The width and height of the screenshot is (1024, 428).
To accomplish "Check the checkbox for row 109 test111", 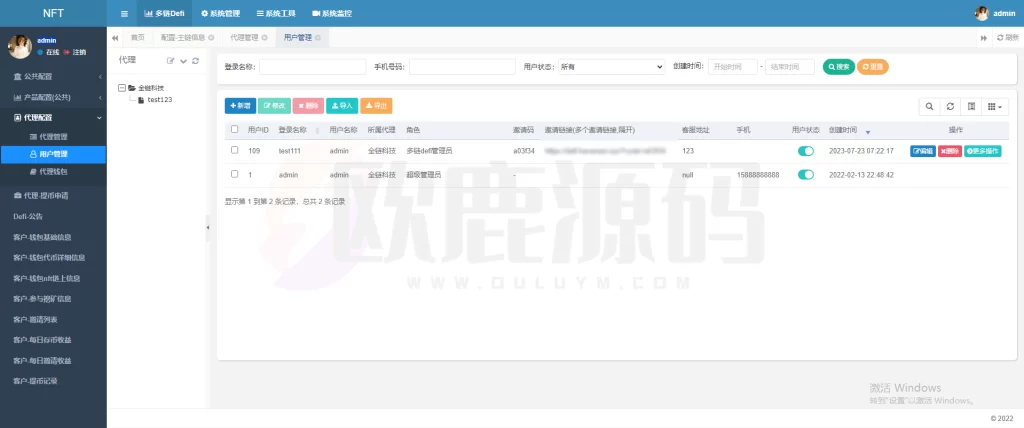I will coord(234,150).
